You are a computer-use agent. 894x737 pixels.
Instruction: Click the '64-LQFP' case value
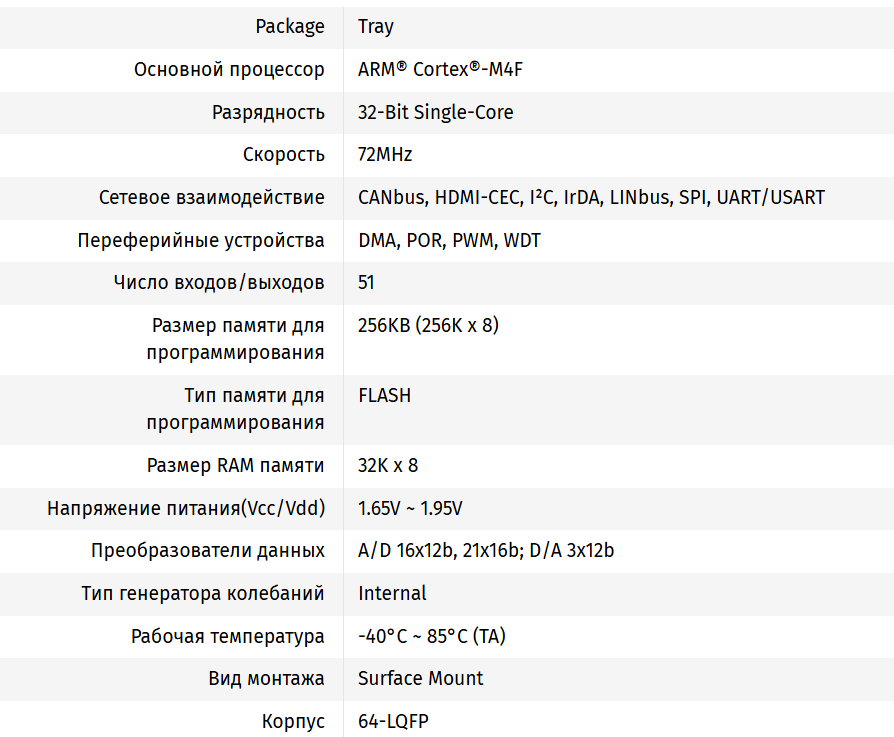tap(393, 721)
